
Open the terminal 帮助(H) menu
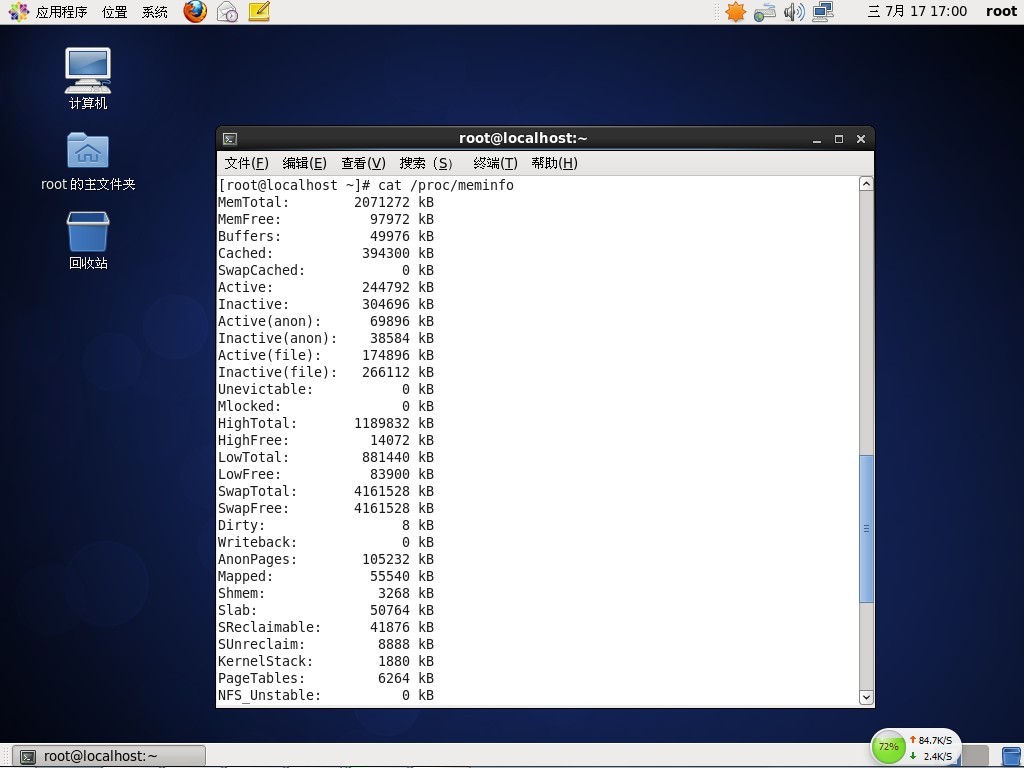point(554,163)
